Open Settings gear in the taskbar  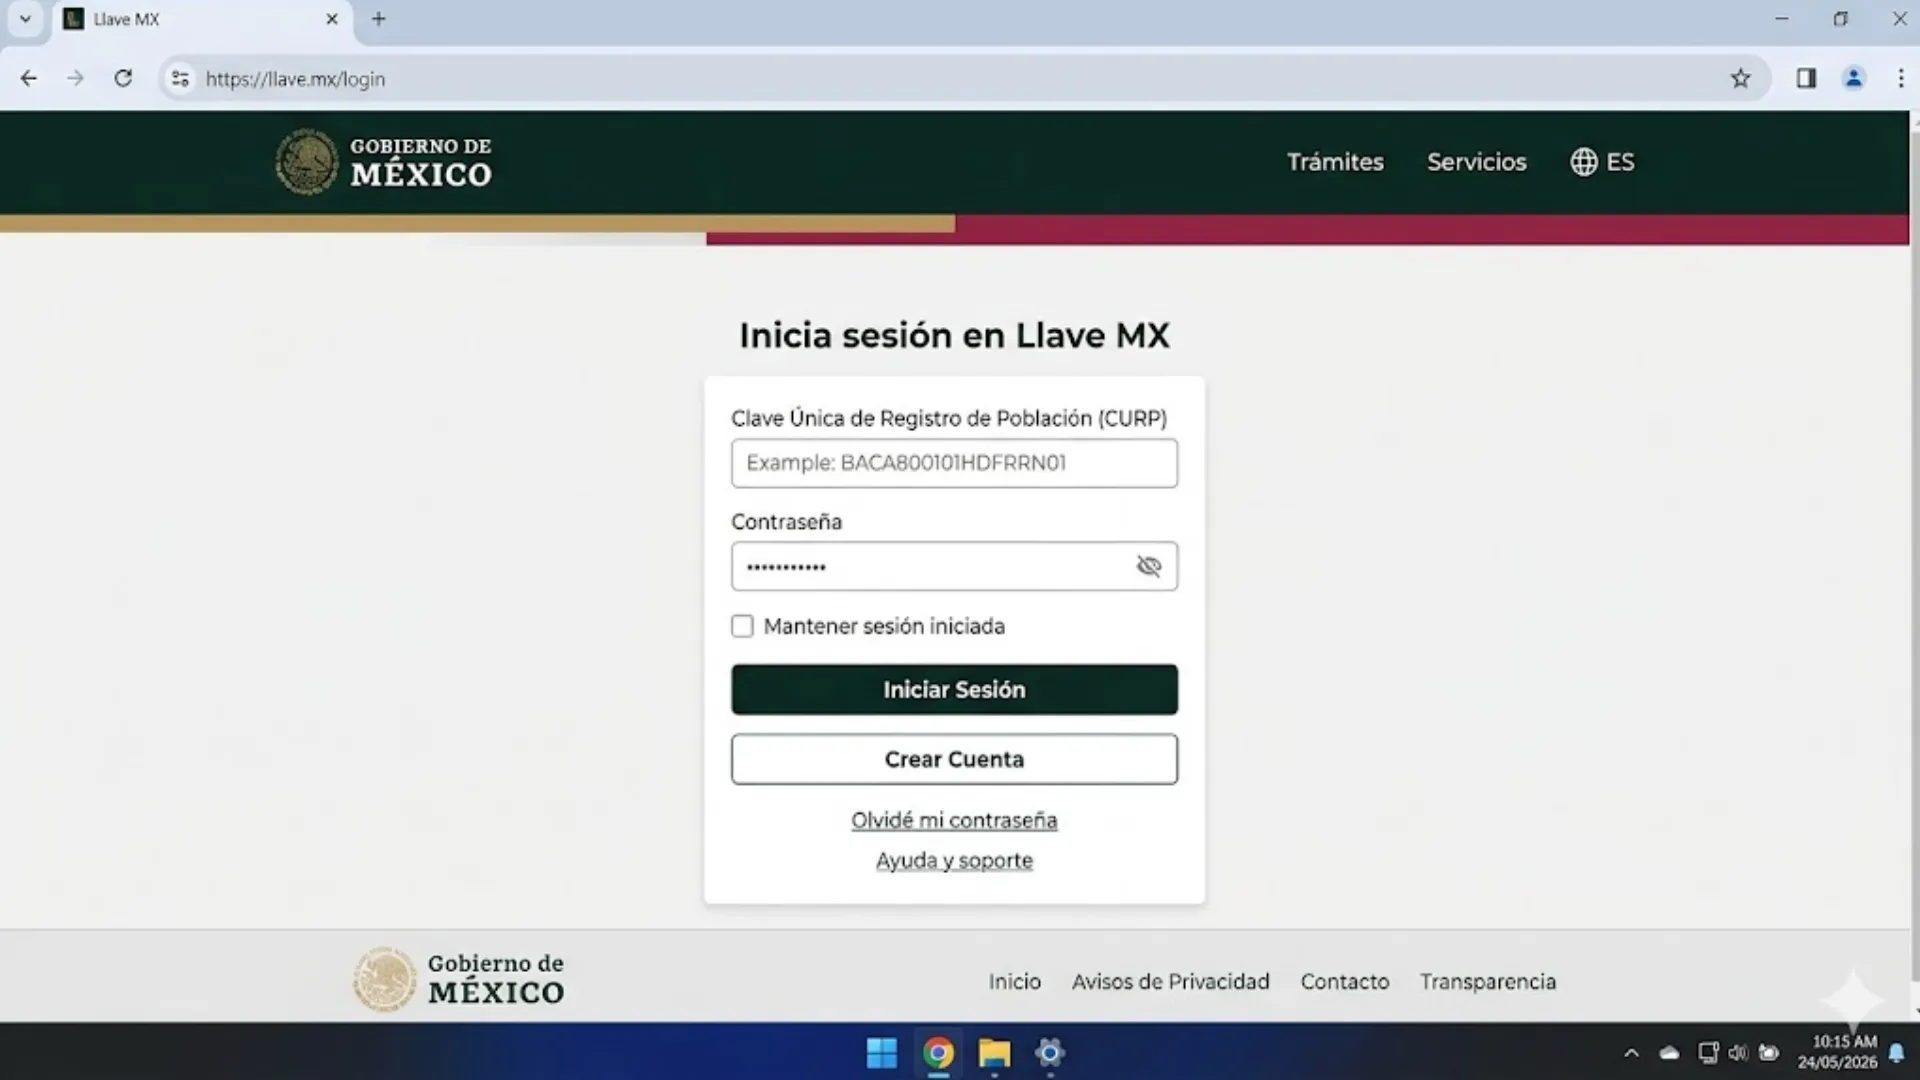pos(1050,1053)
